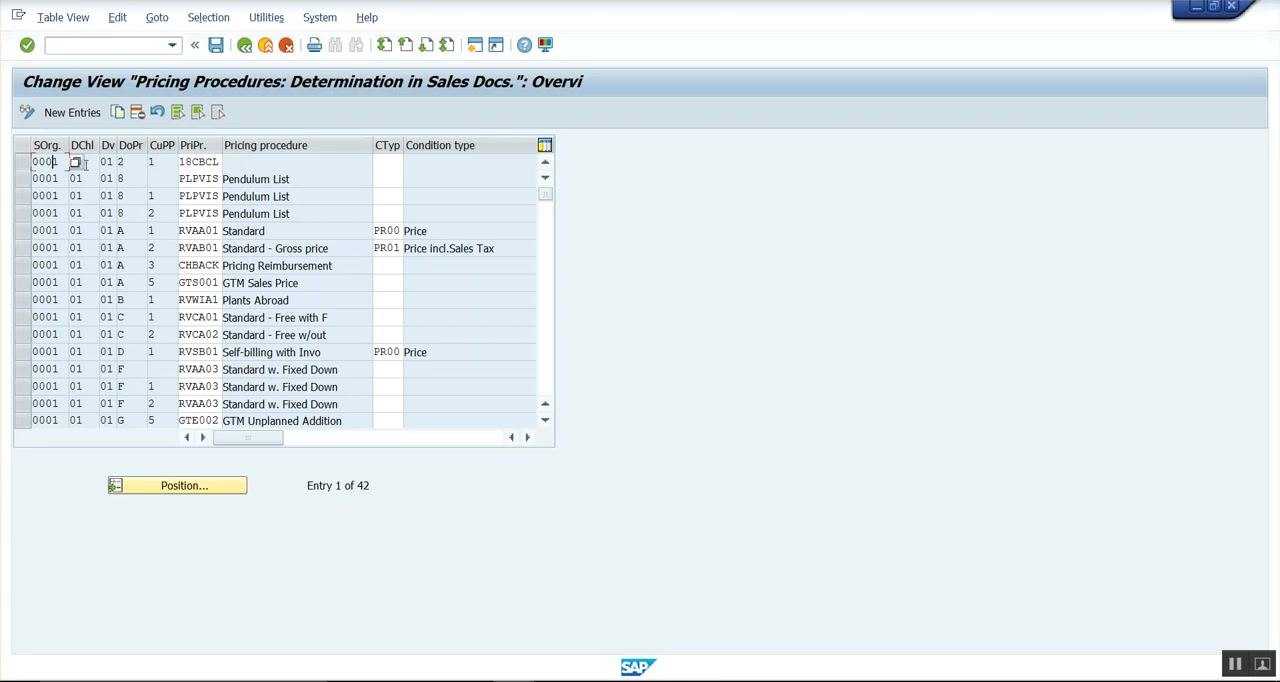Click the Condition type column header
This screenshot has width=1280, height=682.
(470, 145)
